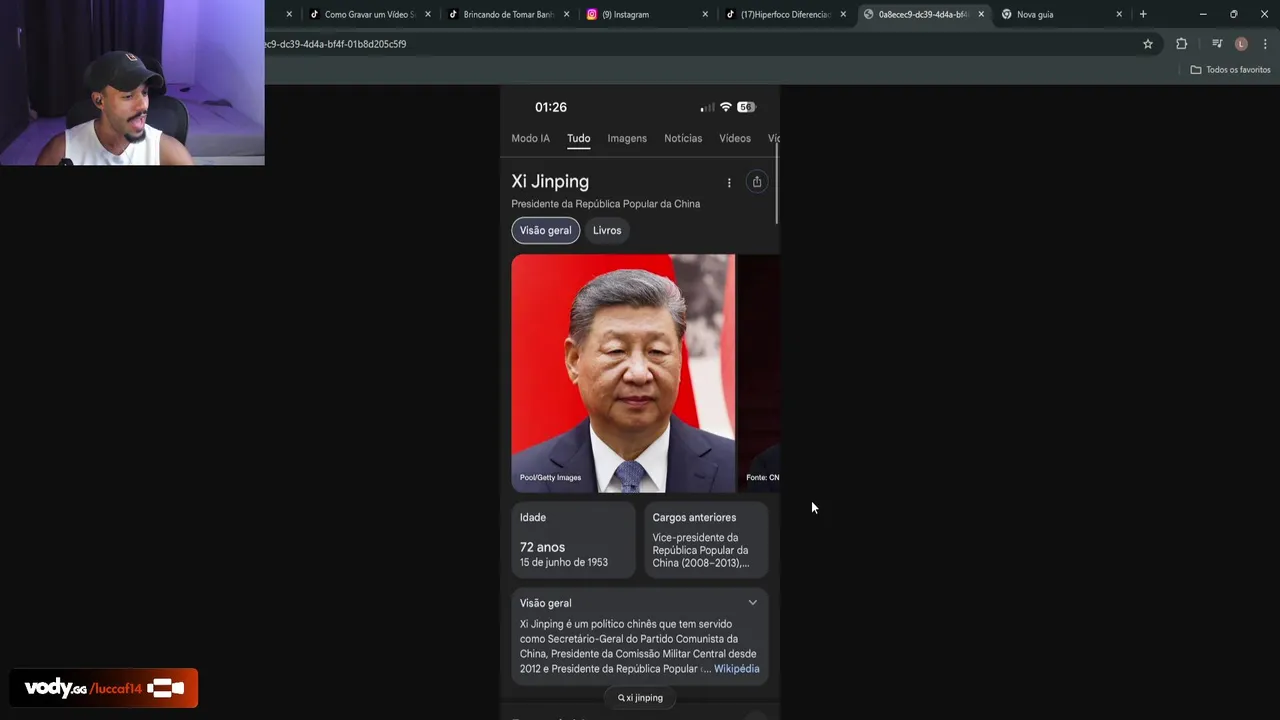1280x720 pixels.
Task: Select the 'Vídeos' search tab
Action: tap(735, 138)
